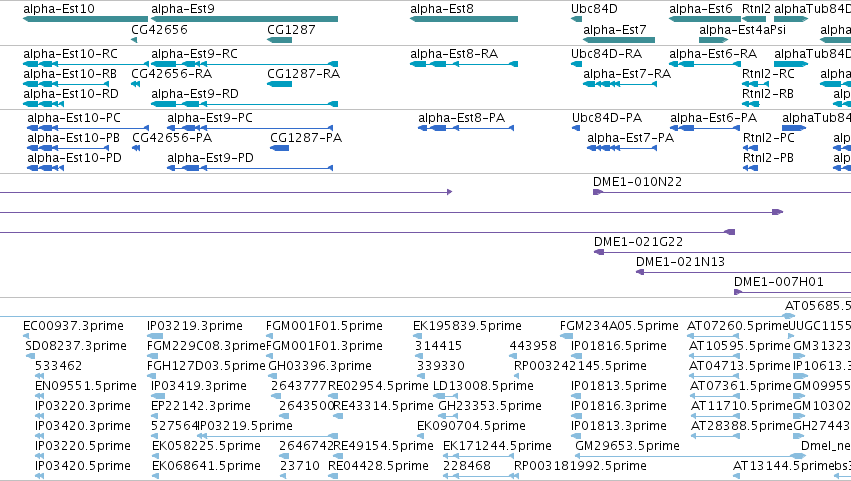The width and height of the screenshot is (851, 481).
Task: Select the Rtnl2-RB transcript
Action: point(750,104)
